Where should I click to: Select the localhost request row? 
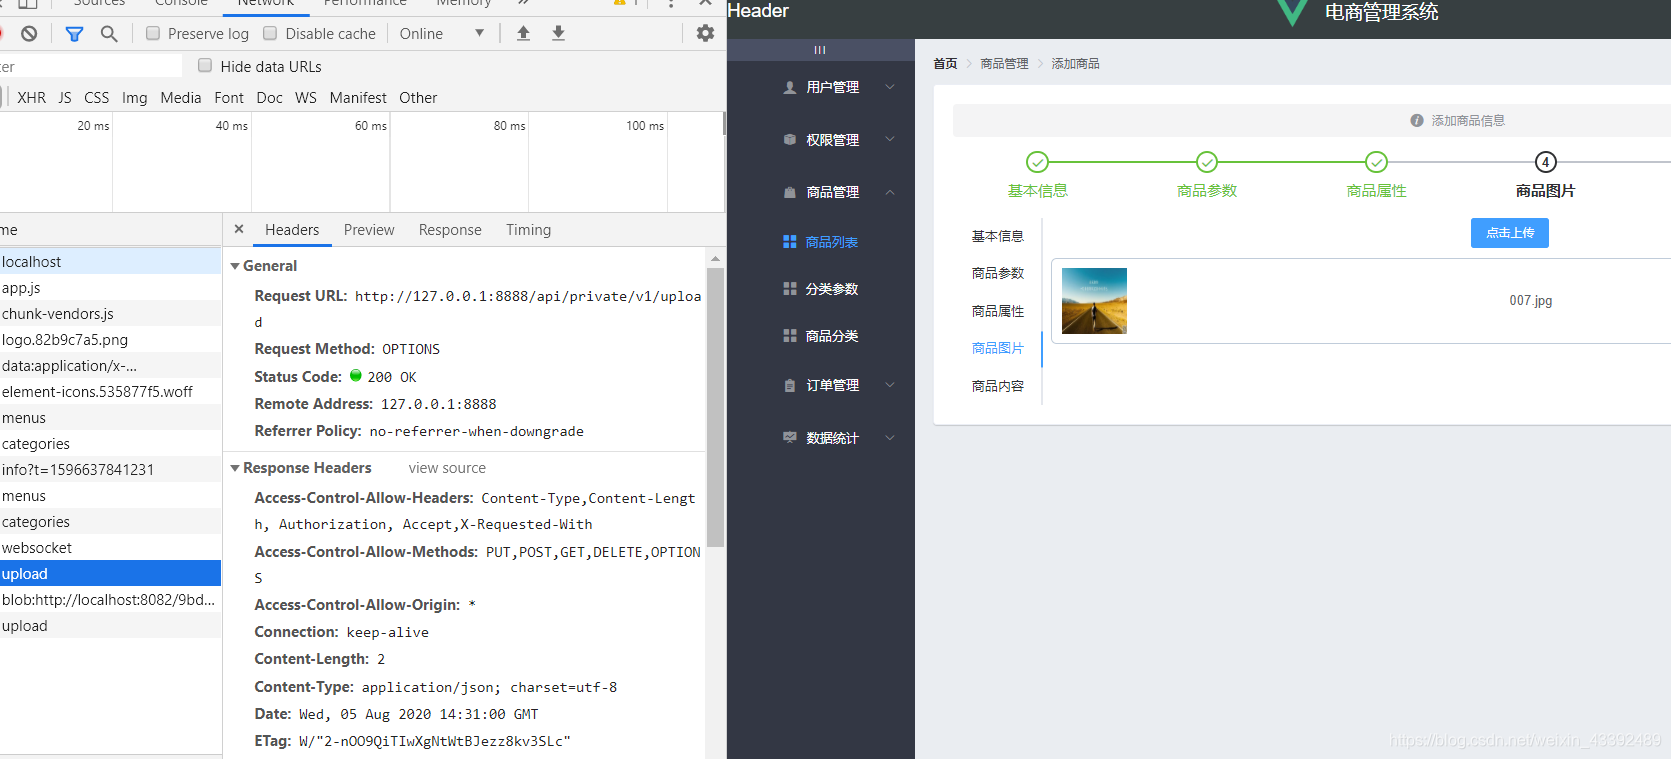click(110, 261)
